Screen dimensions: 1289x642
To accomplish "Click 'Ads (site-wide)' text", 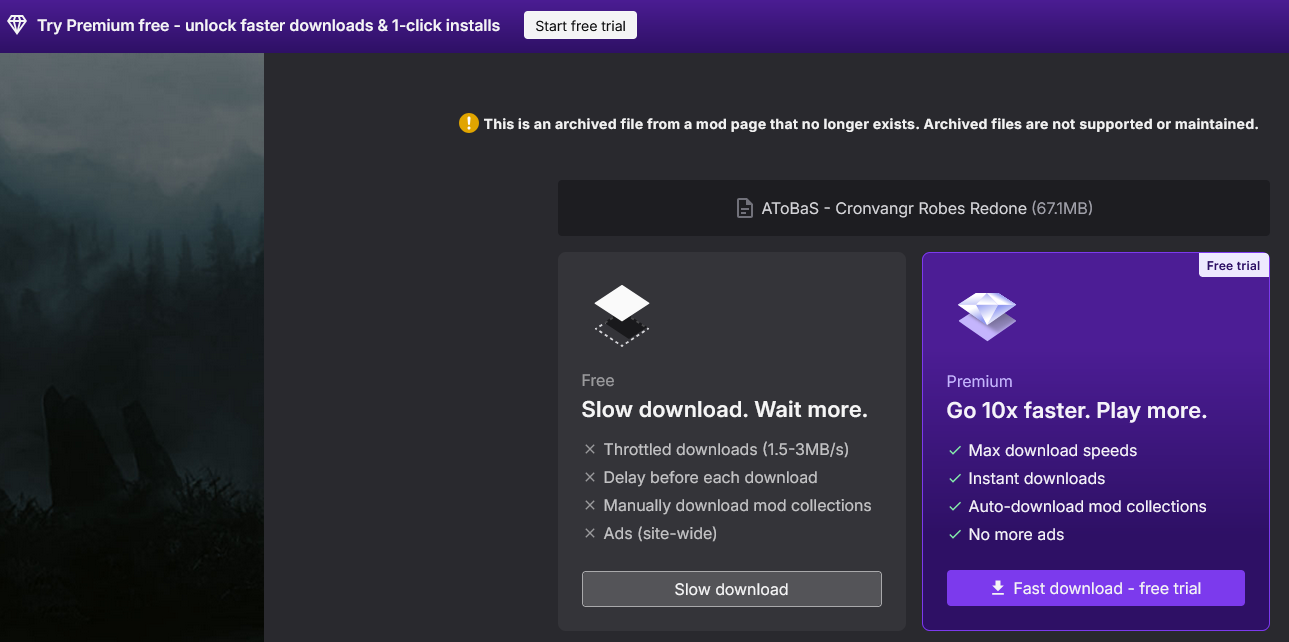I will 660,534.
